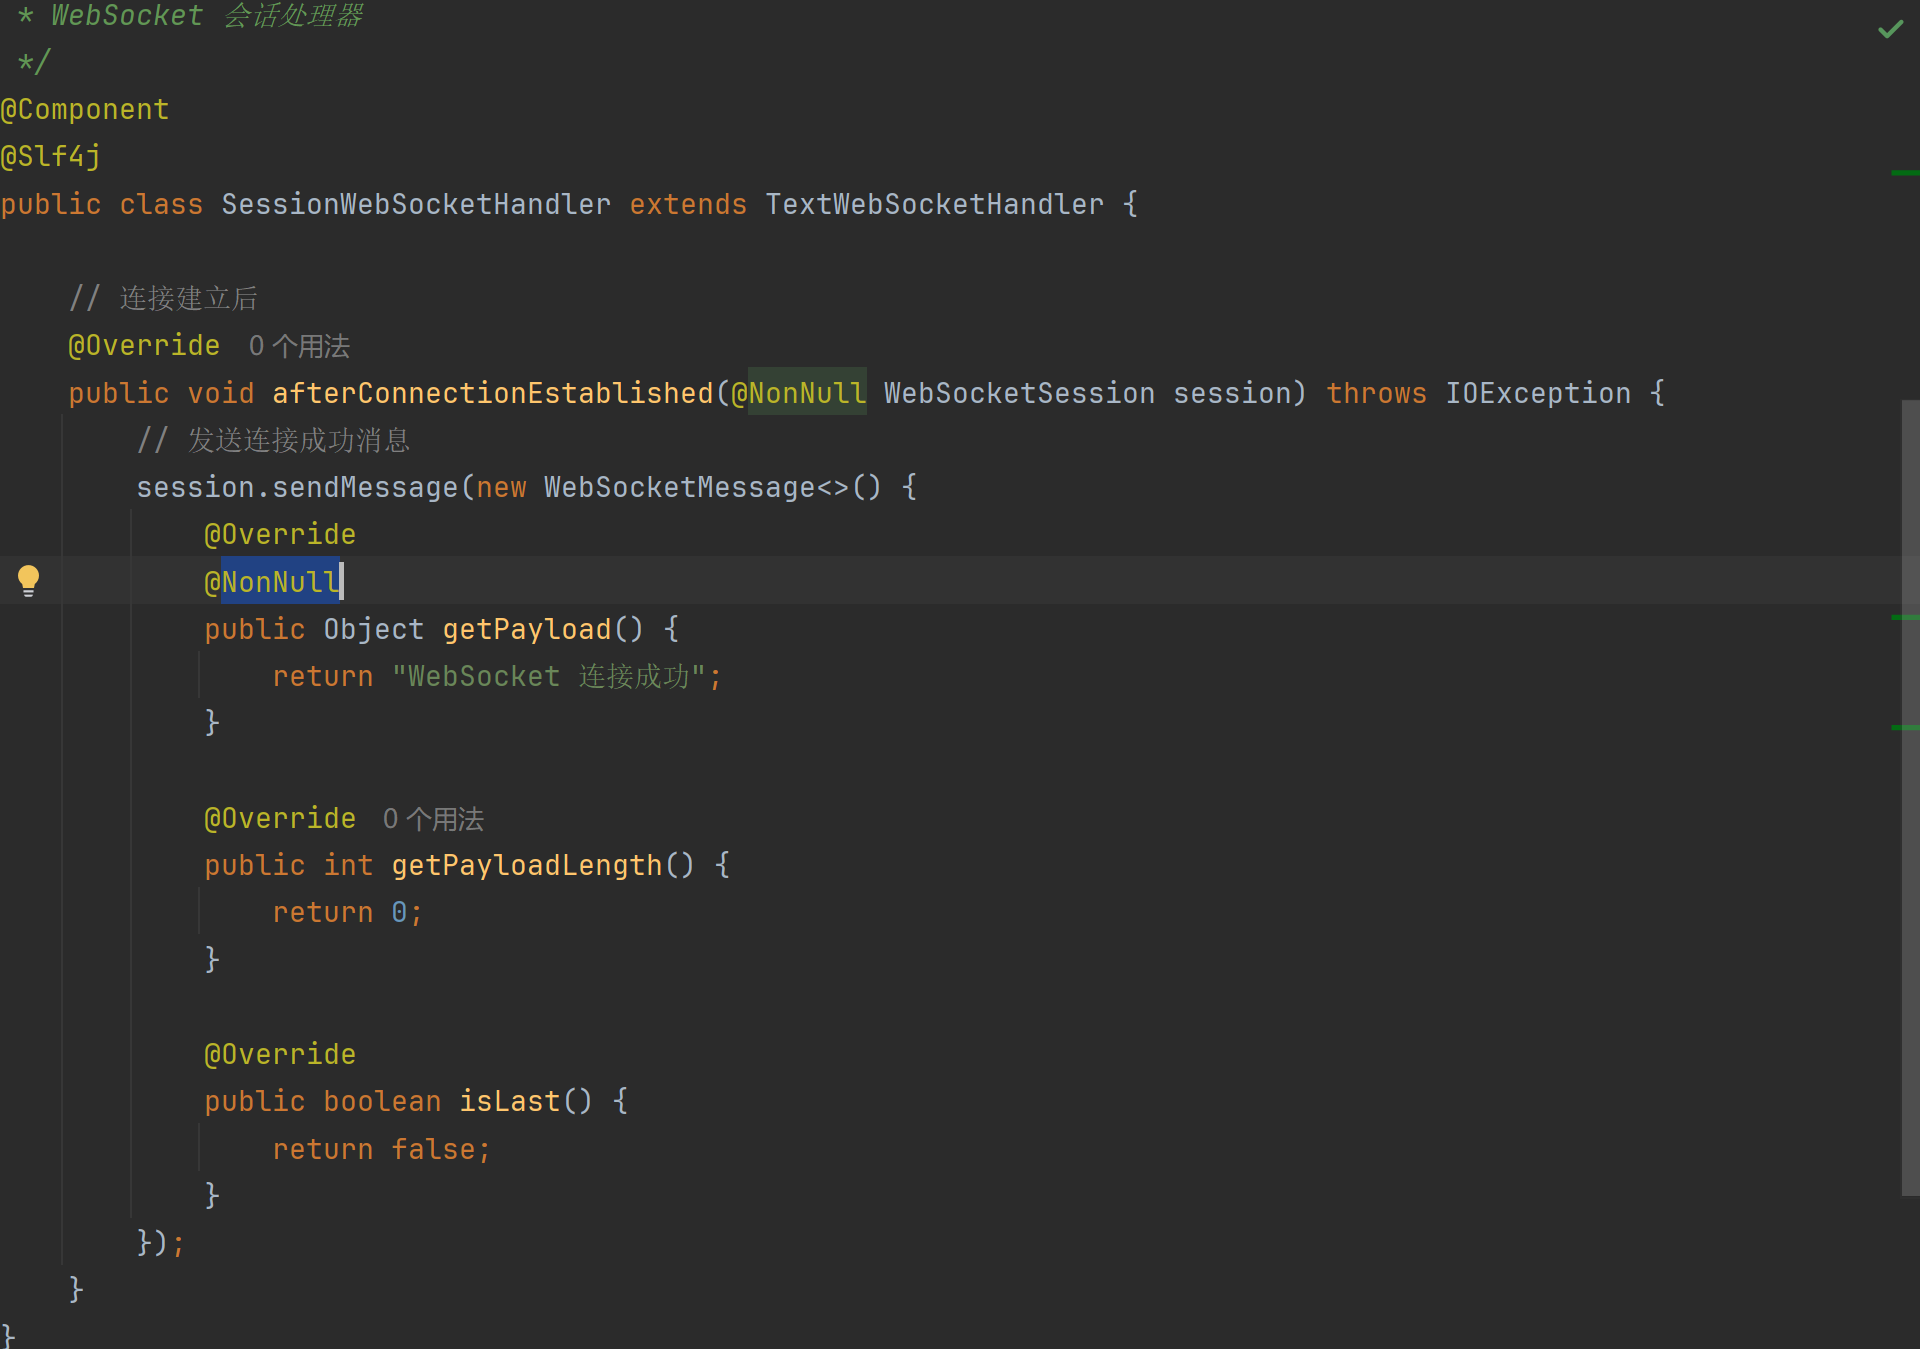Click the @Component annotation
The height and width of the screenshot is (1349, 1920).
pos(85,109)
